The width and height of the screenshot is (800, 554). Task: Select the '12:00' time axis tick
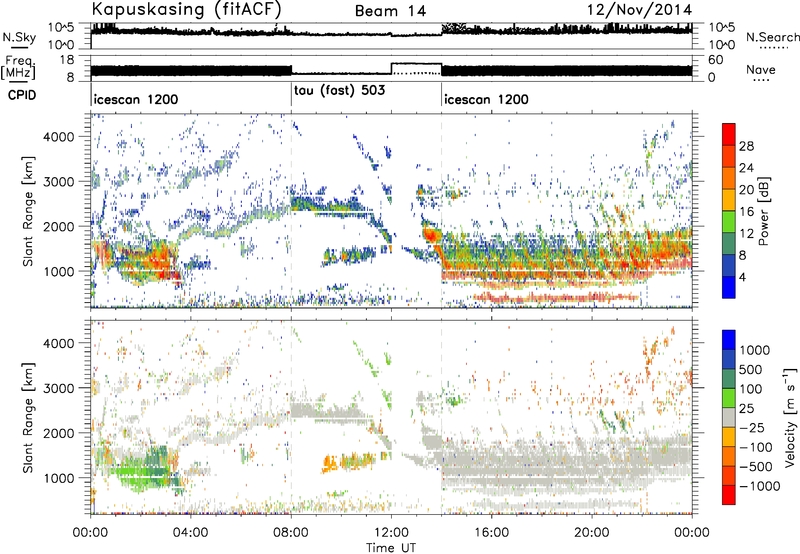(x=391, y=533)
